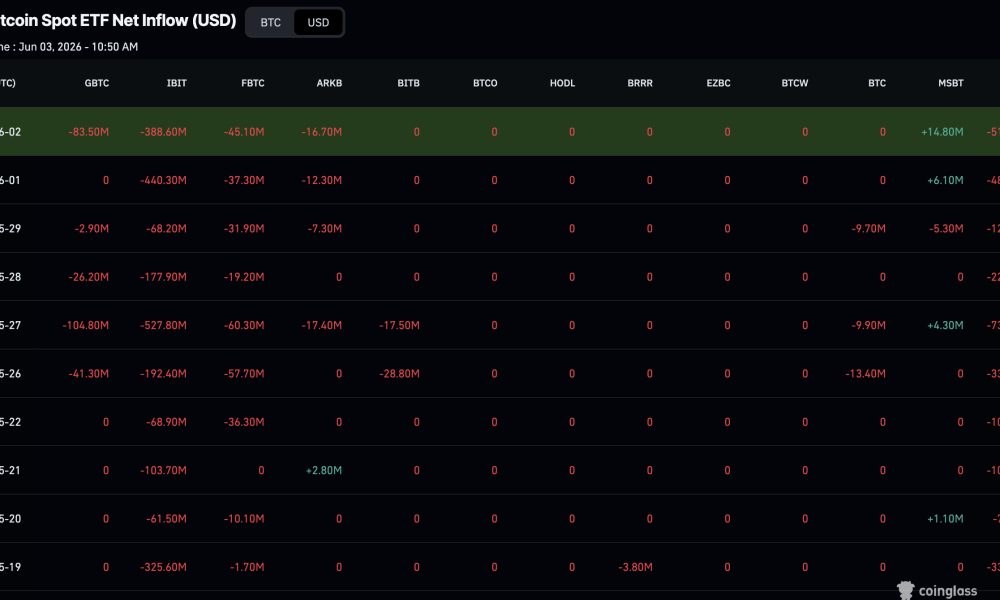Select the +2.80M ARKB value
Screen dimensions: 1000x600
pos(324,470)
